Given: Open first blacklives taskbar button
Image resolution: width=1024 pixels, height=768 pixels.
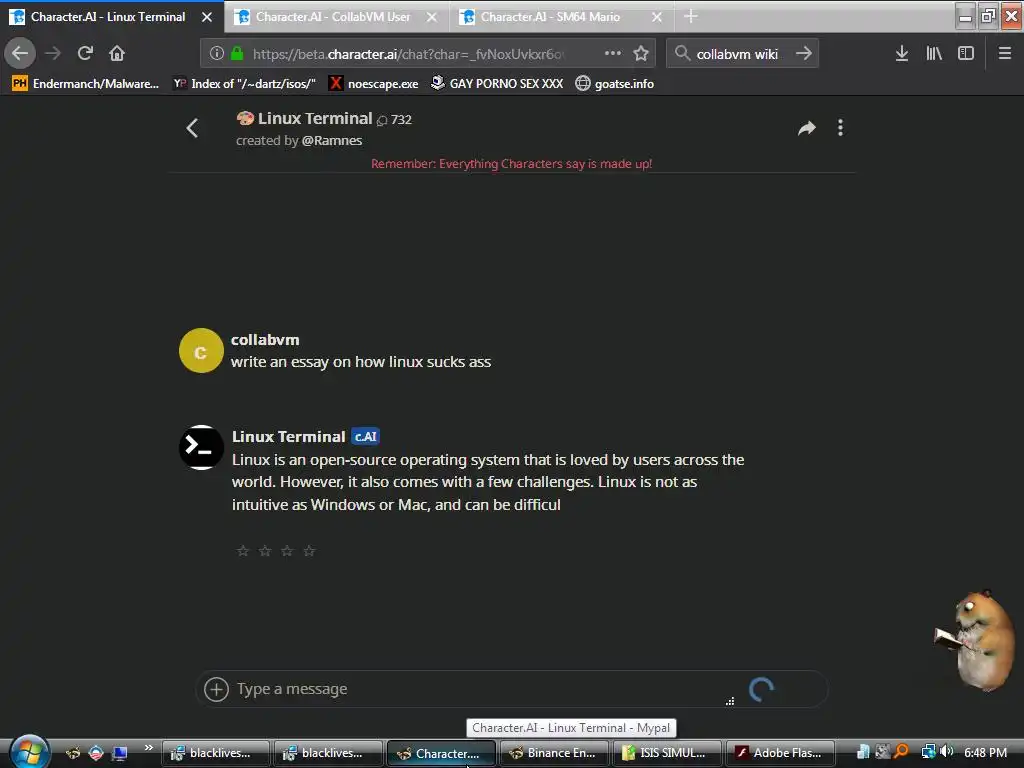Looking at the screenshot, I should [x=216, y=753].
